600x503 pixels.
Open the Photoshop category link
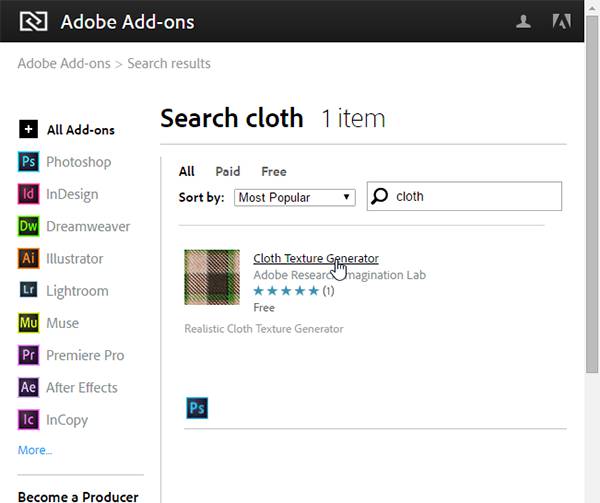coord(79,162)
